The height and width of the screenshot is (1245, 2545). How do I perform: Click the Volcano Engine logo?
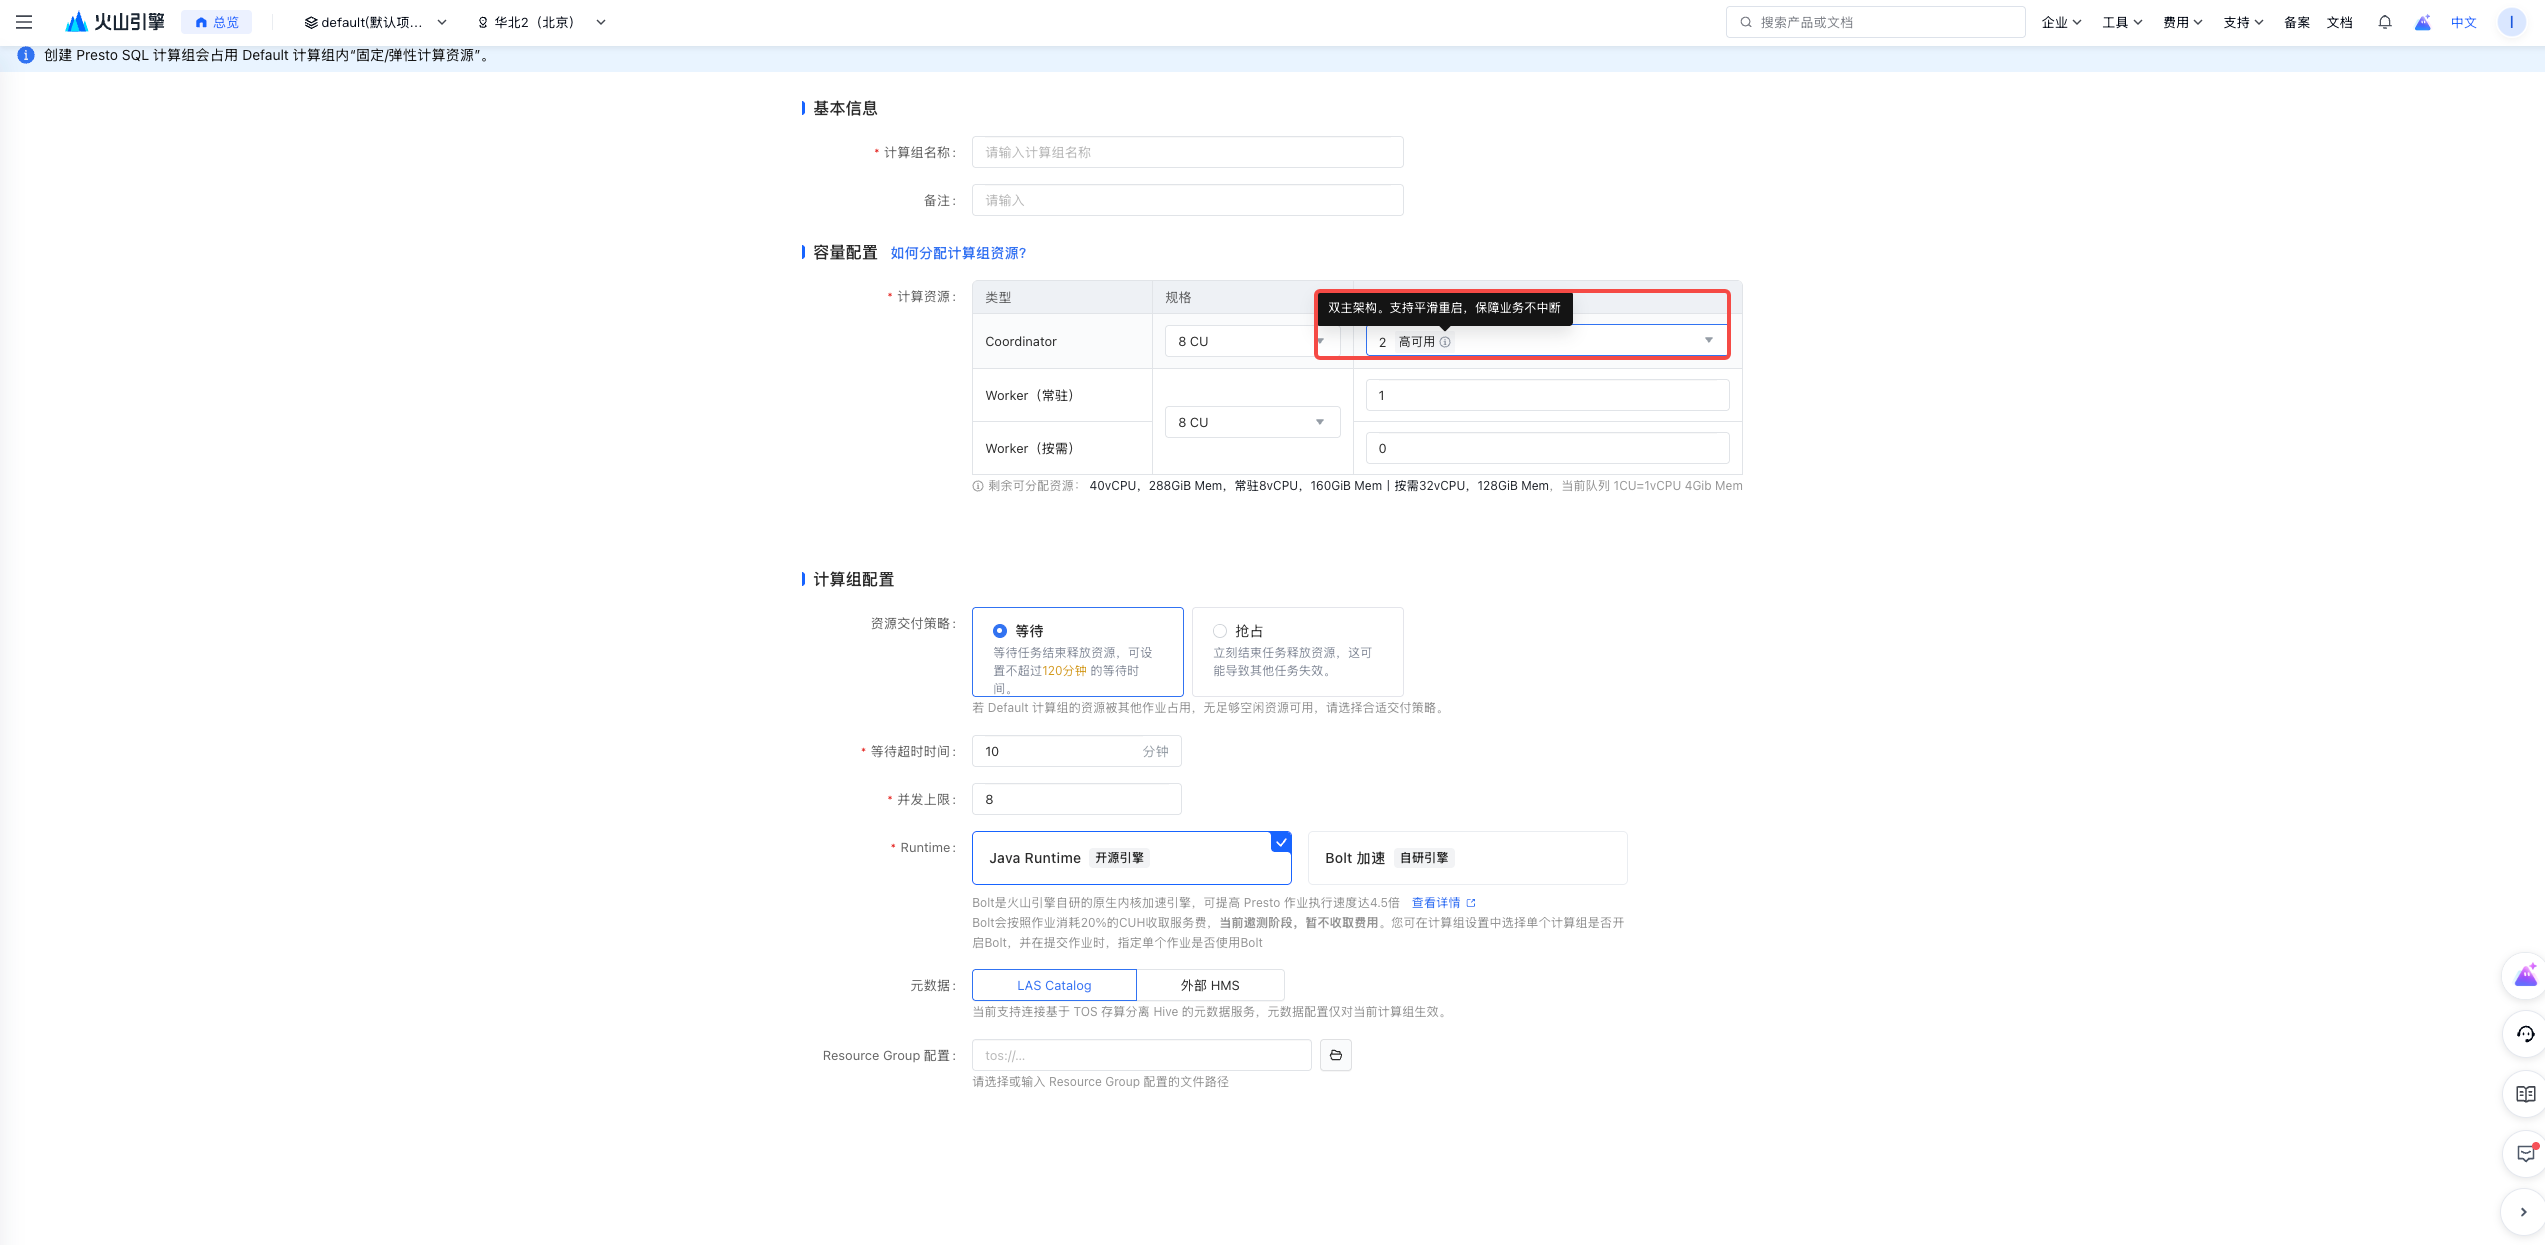(115, 22)
